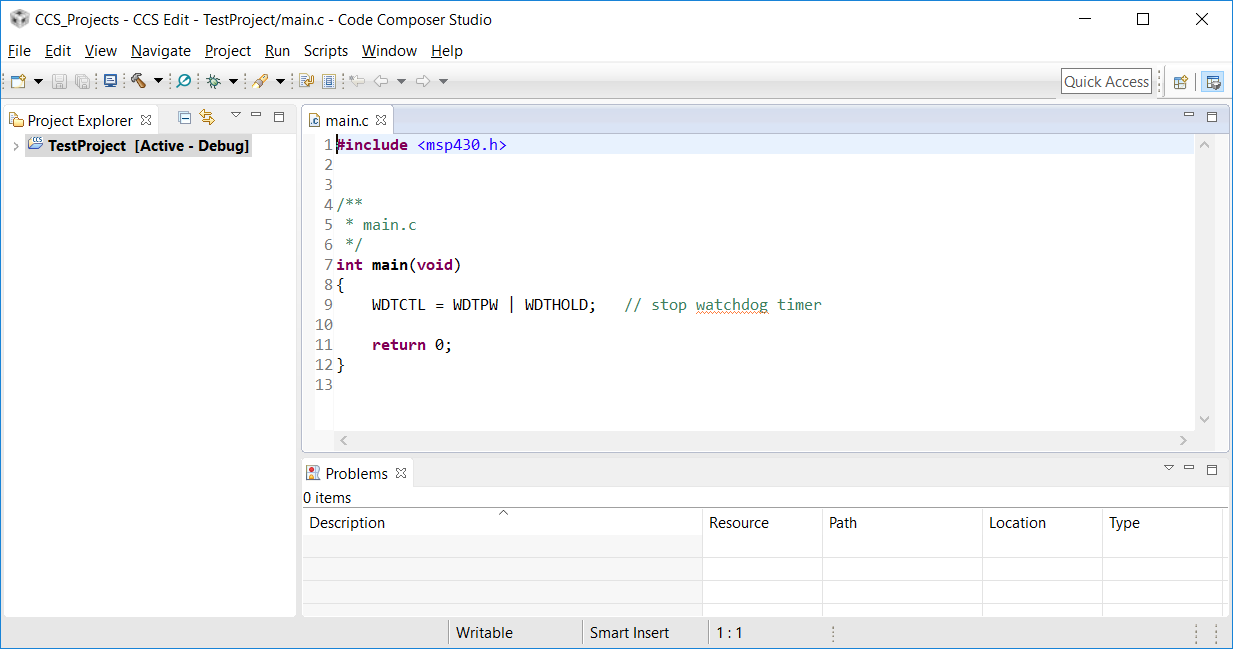Toggle the highlighted CCS Edit perspective button

pyautogui.click(x=1212, y=81)
